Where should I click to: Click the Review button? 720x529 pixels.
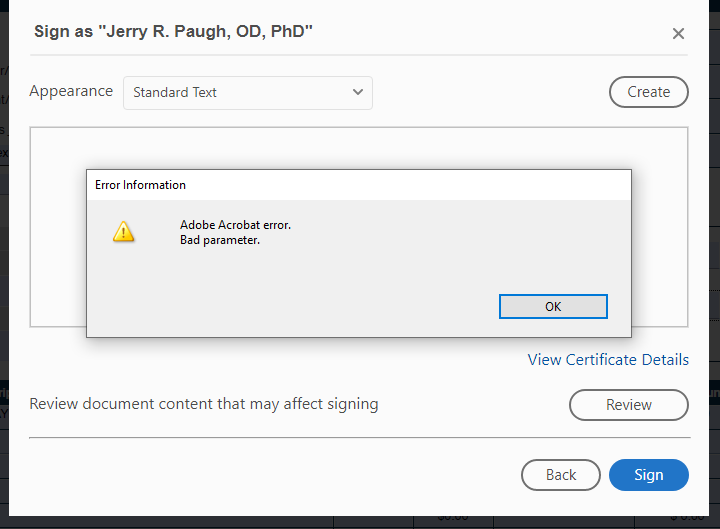click(x=628, y=405)
